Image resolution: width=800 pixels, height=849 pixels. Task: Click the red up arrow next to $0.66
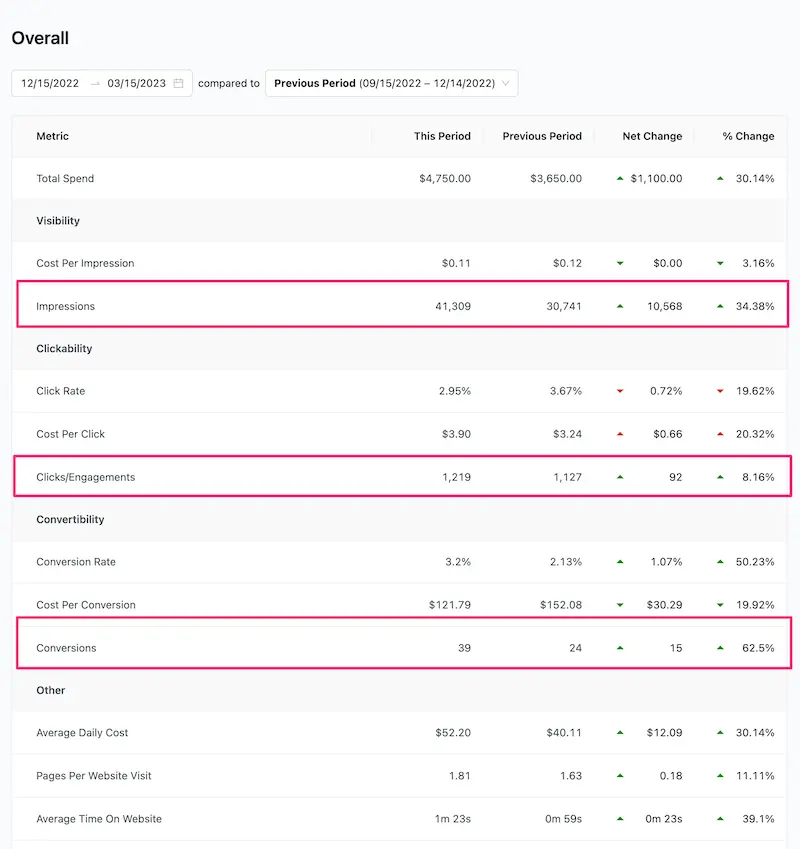tap(620, 434)
